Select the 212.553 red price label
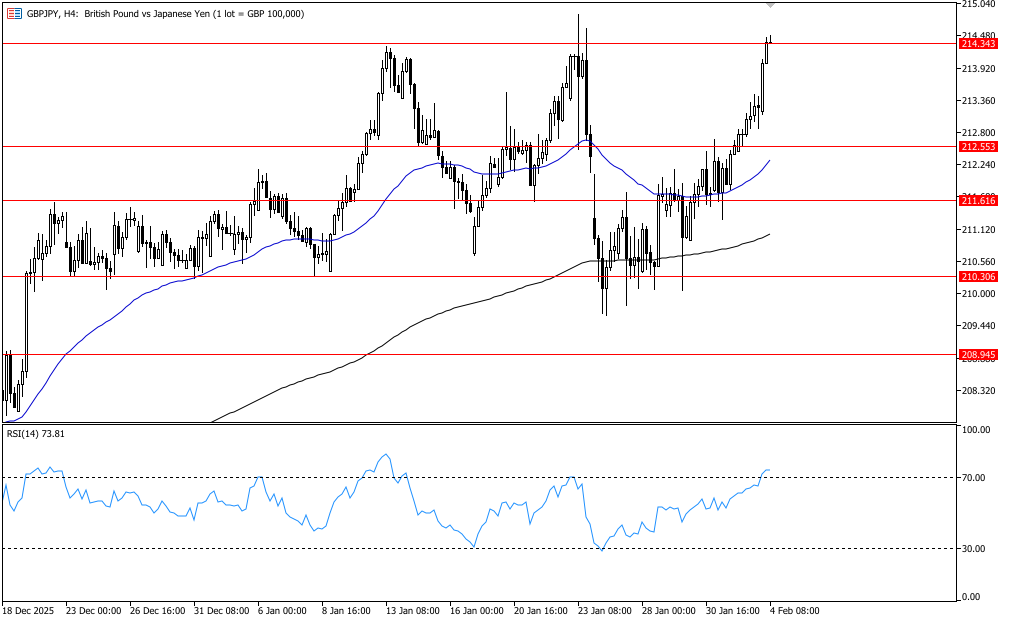1009x622 pixels. [x=977, y=147]
